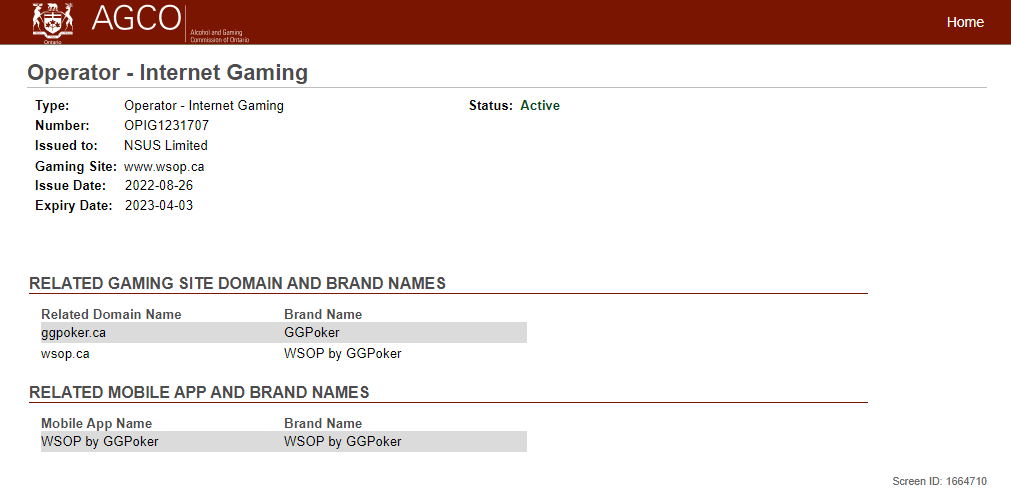Click the 'Expiry Date:' field label
The image size is (1011, 501).
tap(74, 206)
